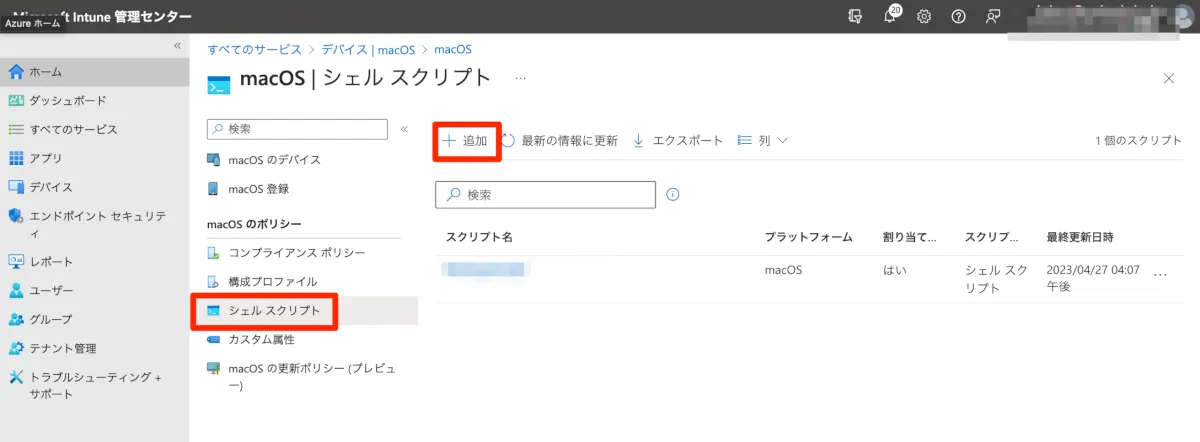Export scripts using エクスポート
The width and height of the screenshot is (1200, 442).
pyautogui.click(x=678, y=141)
